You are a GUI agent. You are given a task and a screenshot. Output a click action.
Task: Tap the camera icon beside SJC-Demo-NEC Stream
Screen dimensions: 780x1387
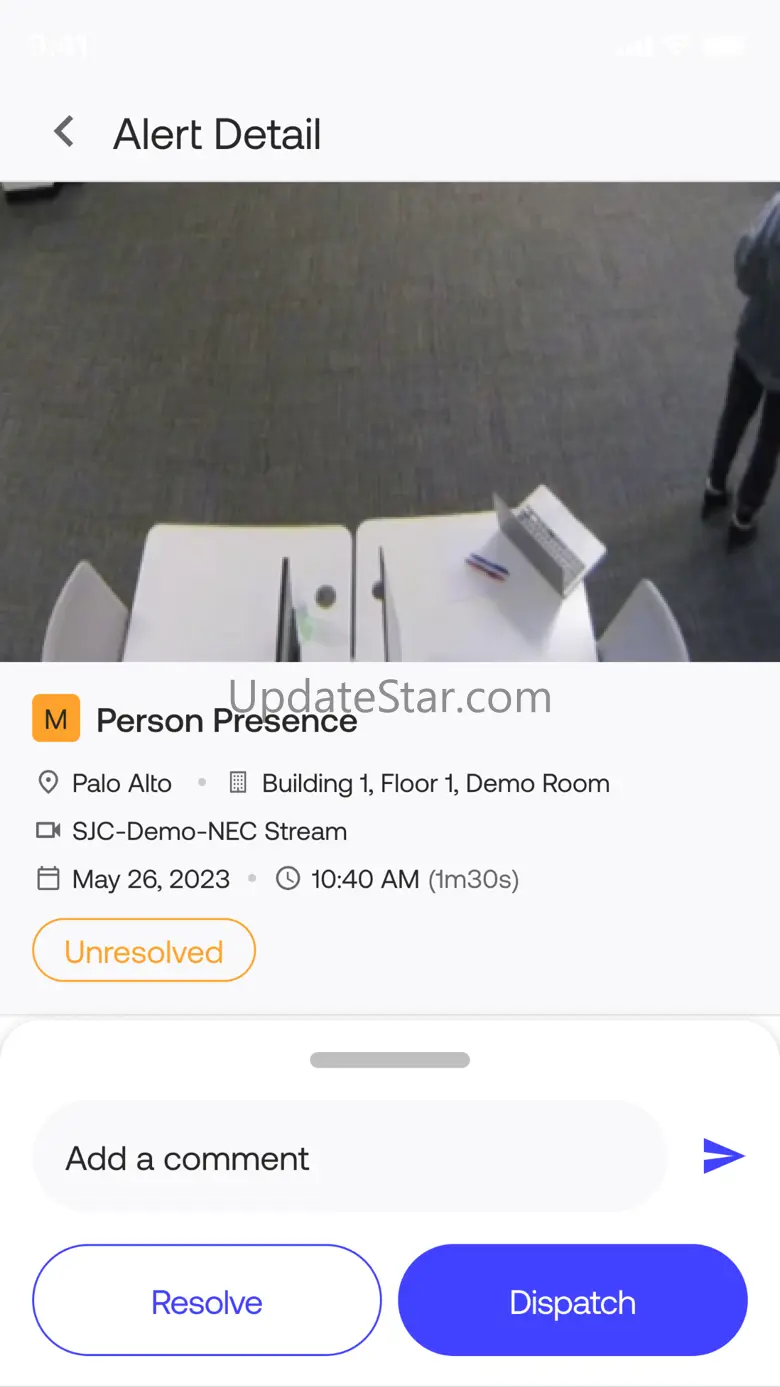pyautogui.click(x=48, y=830)
